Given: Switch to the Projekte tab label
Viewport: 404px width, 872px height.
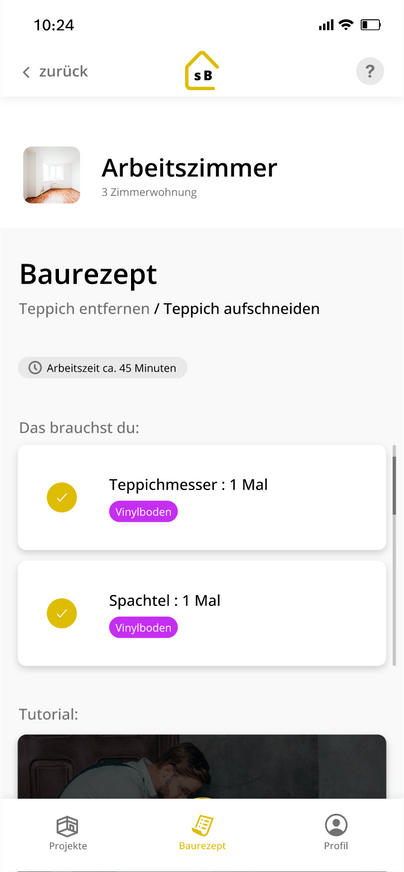Looking at the screenshot, I should point(67,846).
